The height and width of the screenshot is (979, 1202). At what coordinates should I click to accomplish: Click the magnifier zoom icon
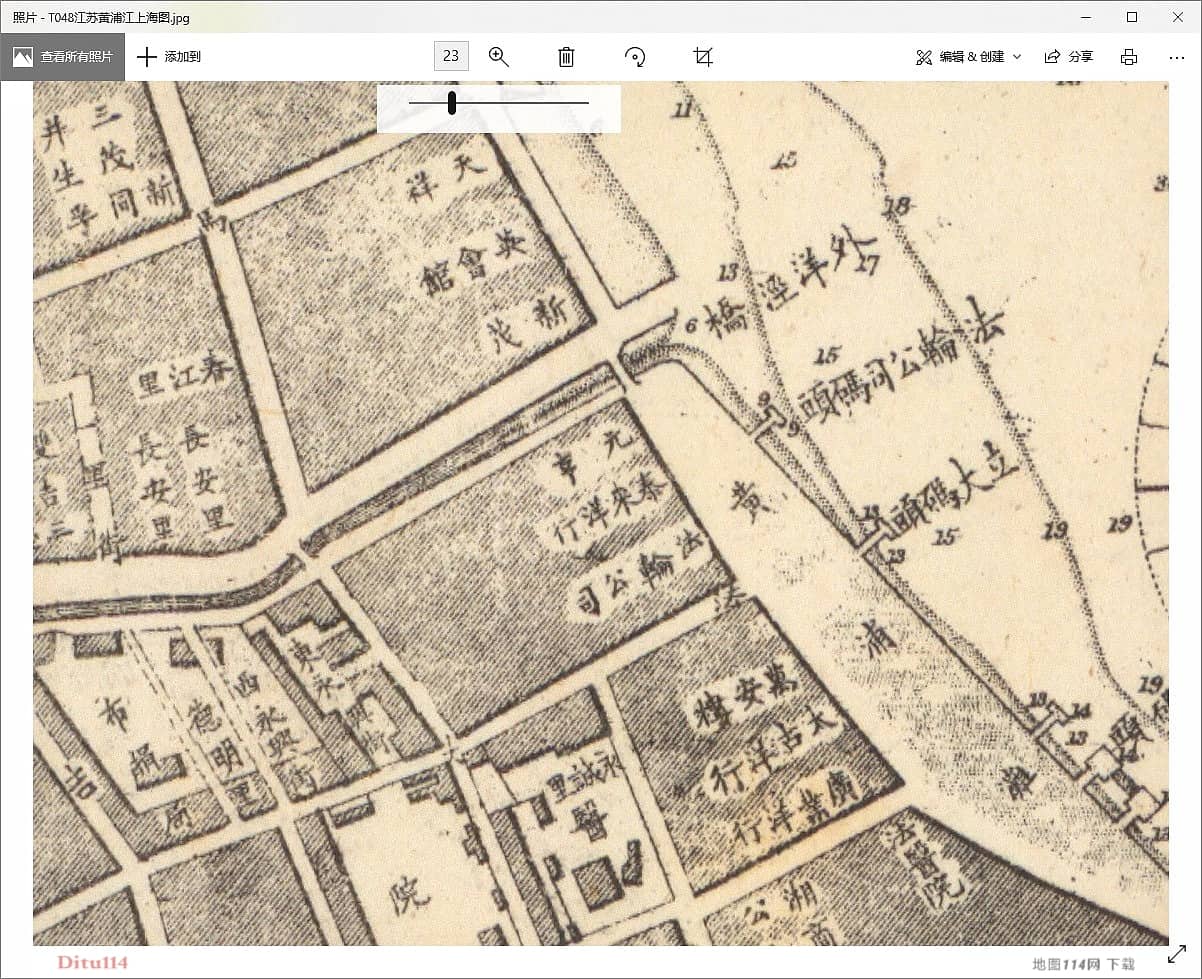point(499,57)
